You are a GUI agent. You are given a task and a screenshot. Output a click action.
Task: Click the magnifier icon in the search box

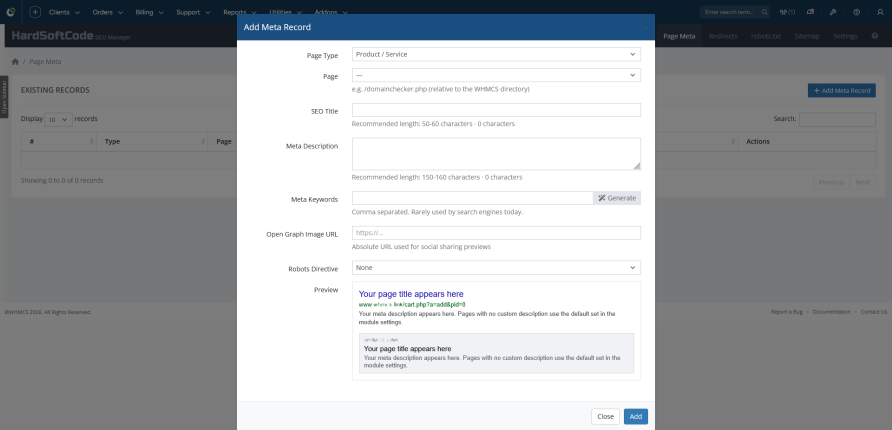[765, 12]
